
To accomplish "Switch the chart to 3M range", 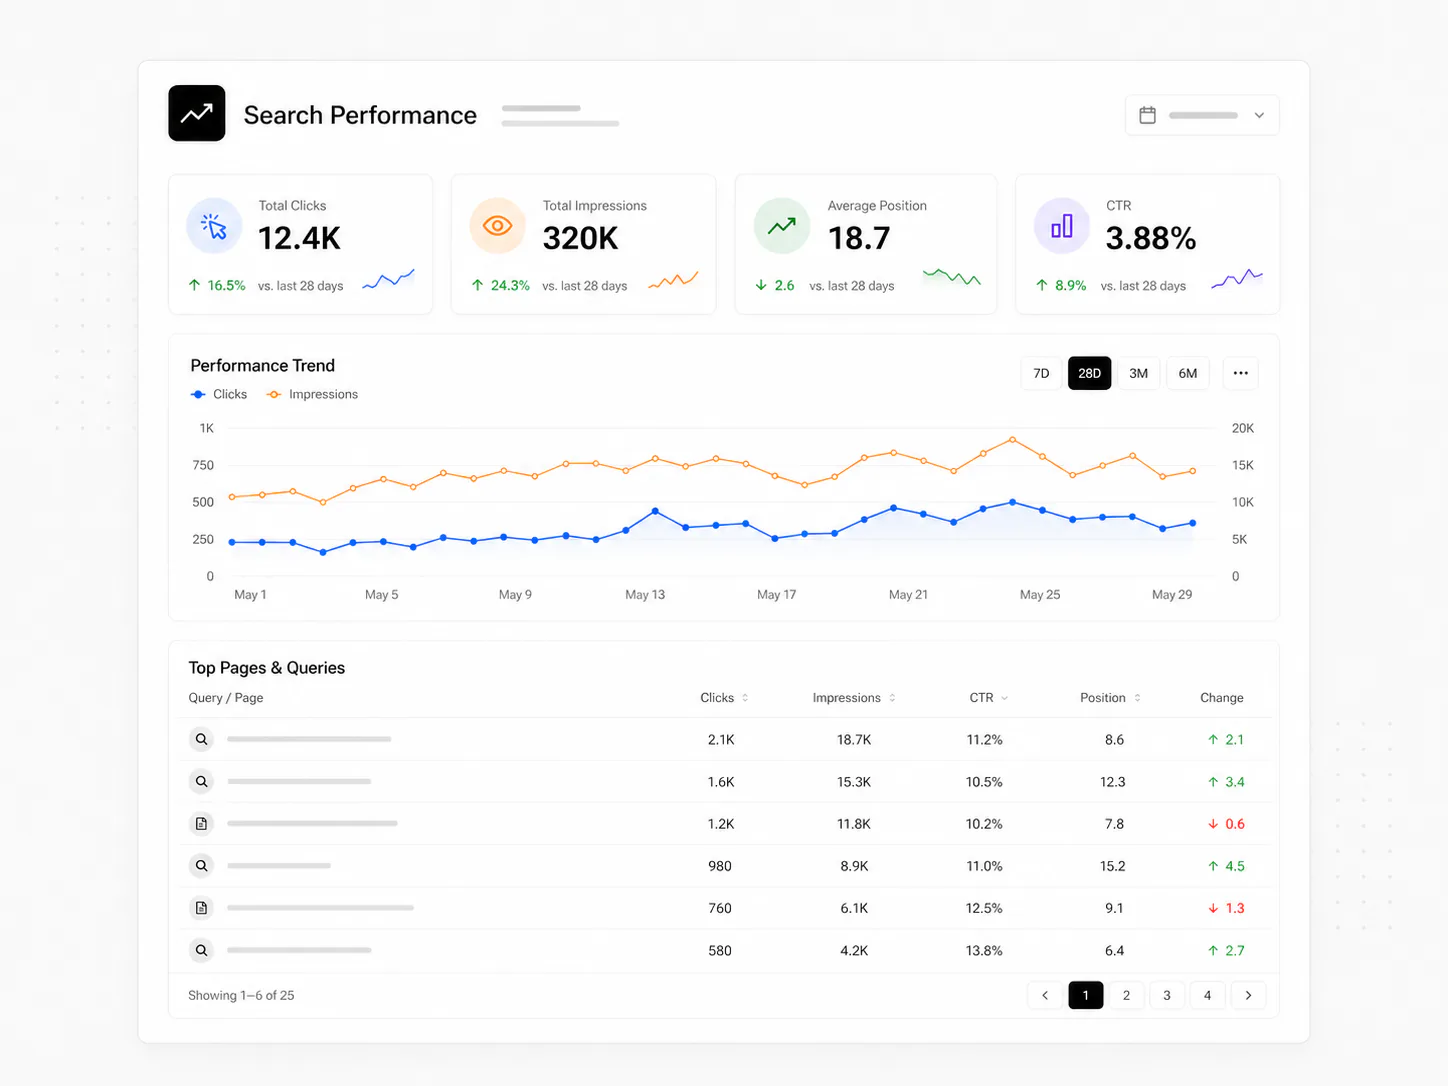I will 1138,373.
